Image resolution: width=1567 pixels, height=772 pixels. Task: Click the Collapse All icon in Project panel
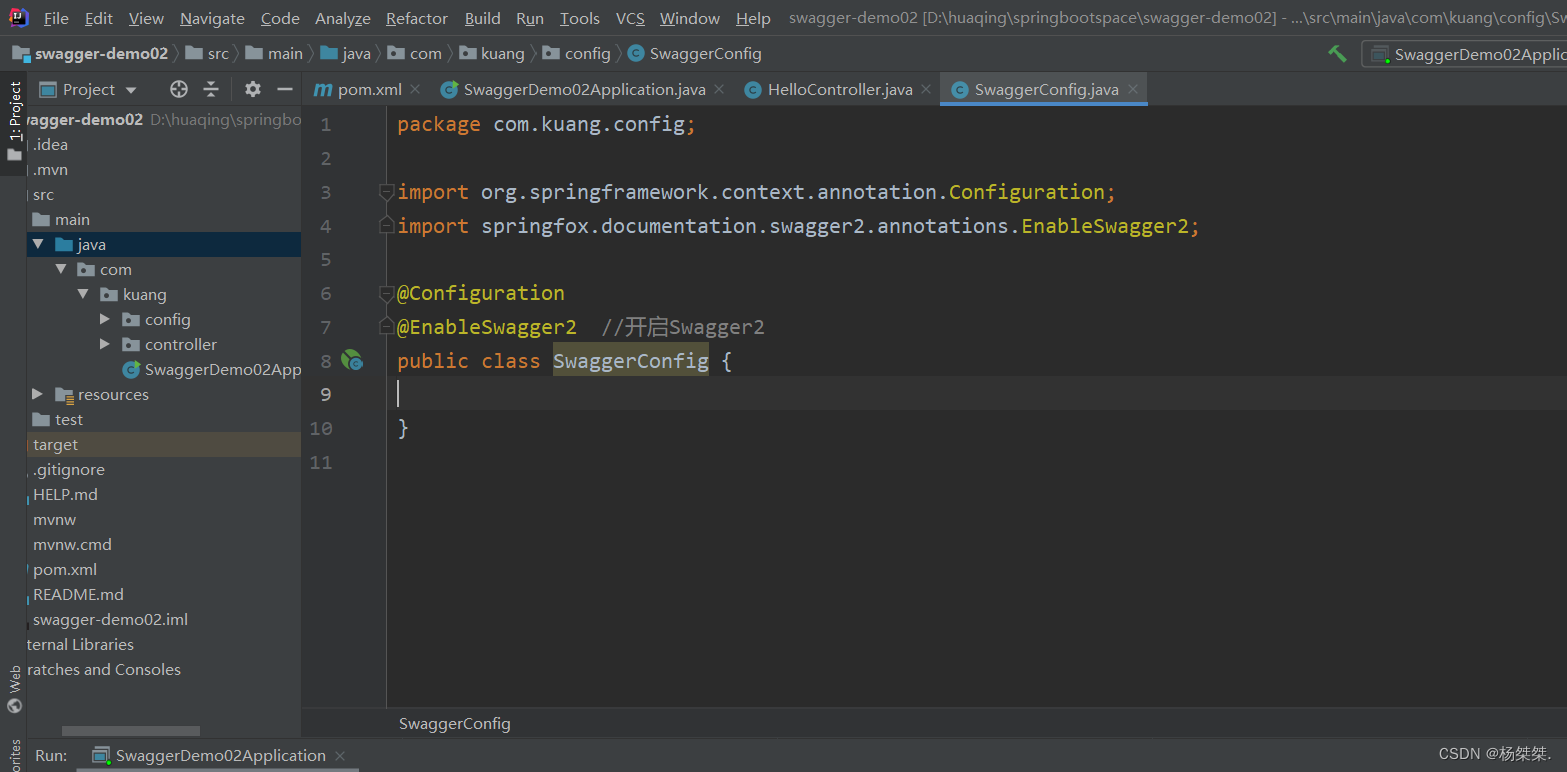[210, 89]
